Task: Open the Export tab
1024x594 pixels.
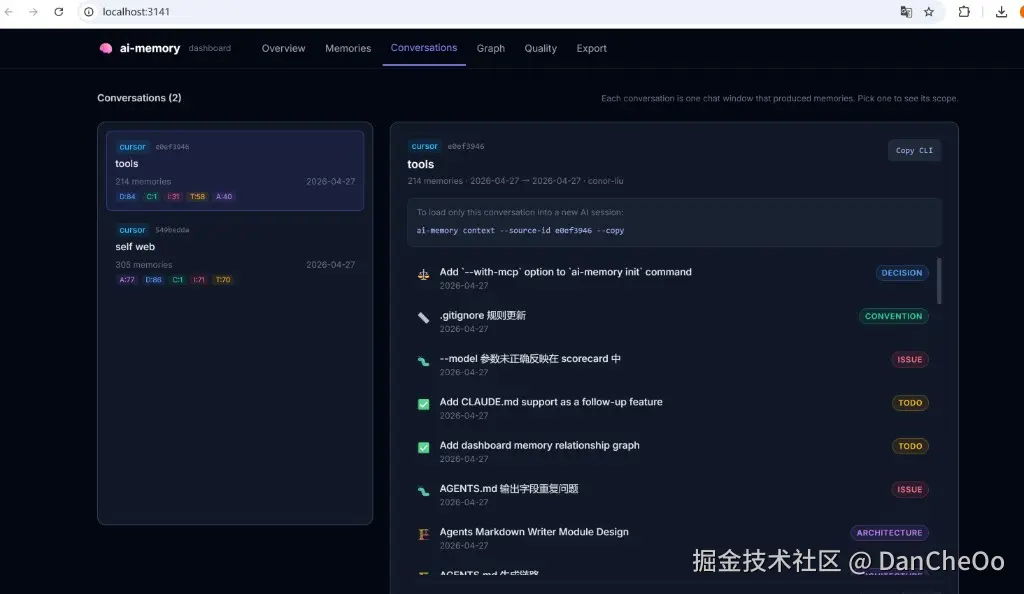Action: [591, 48]
